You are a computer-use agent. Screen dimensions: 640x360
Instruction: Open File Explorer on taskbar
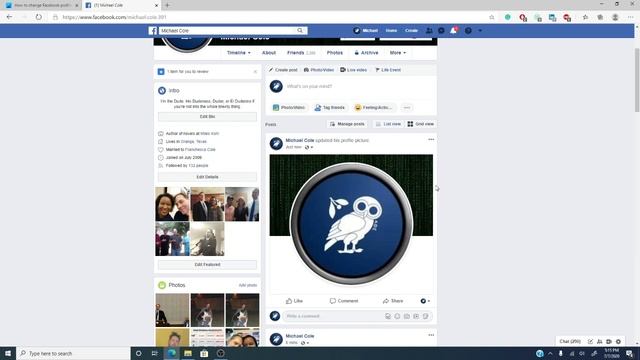pos(188,353)
